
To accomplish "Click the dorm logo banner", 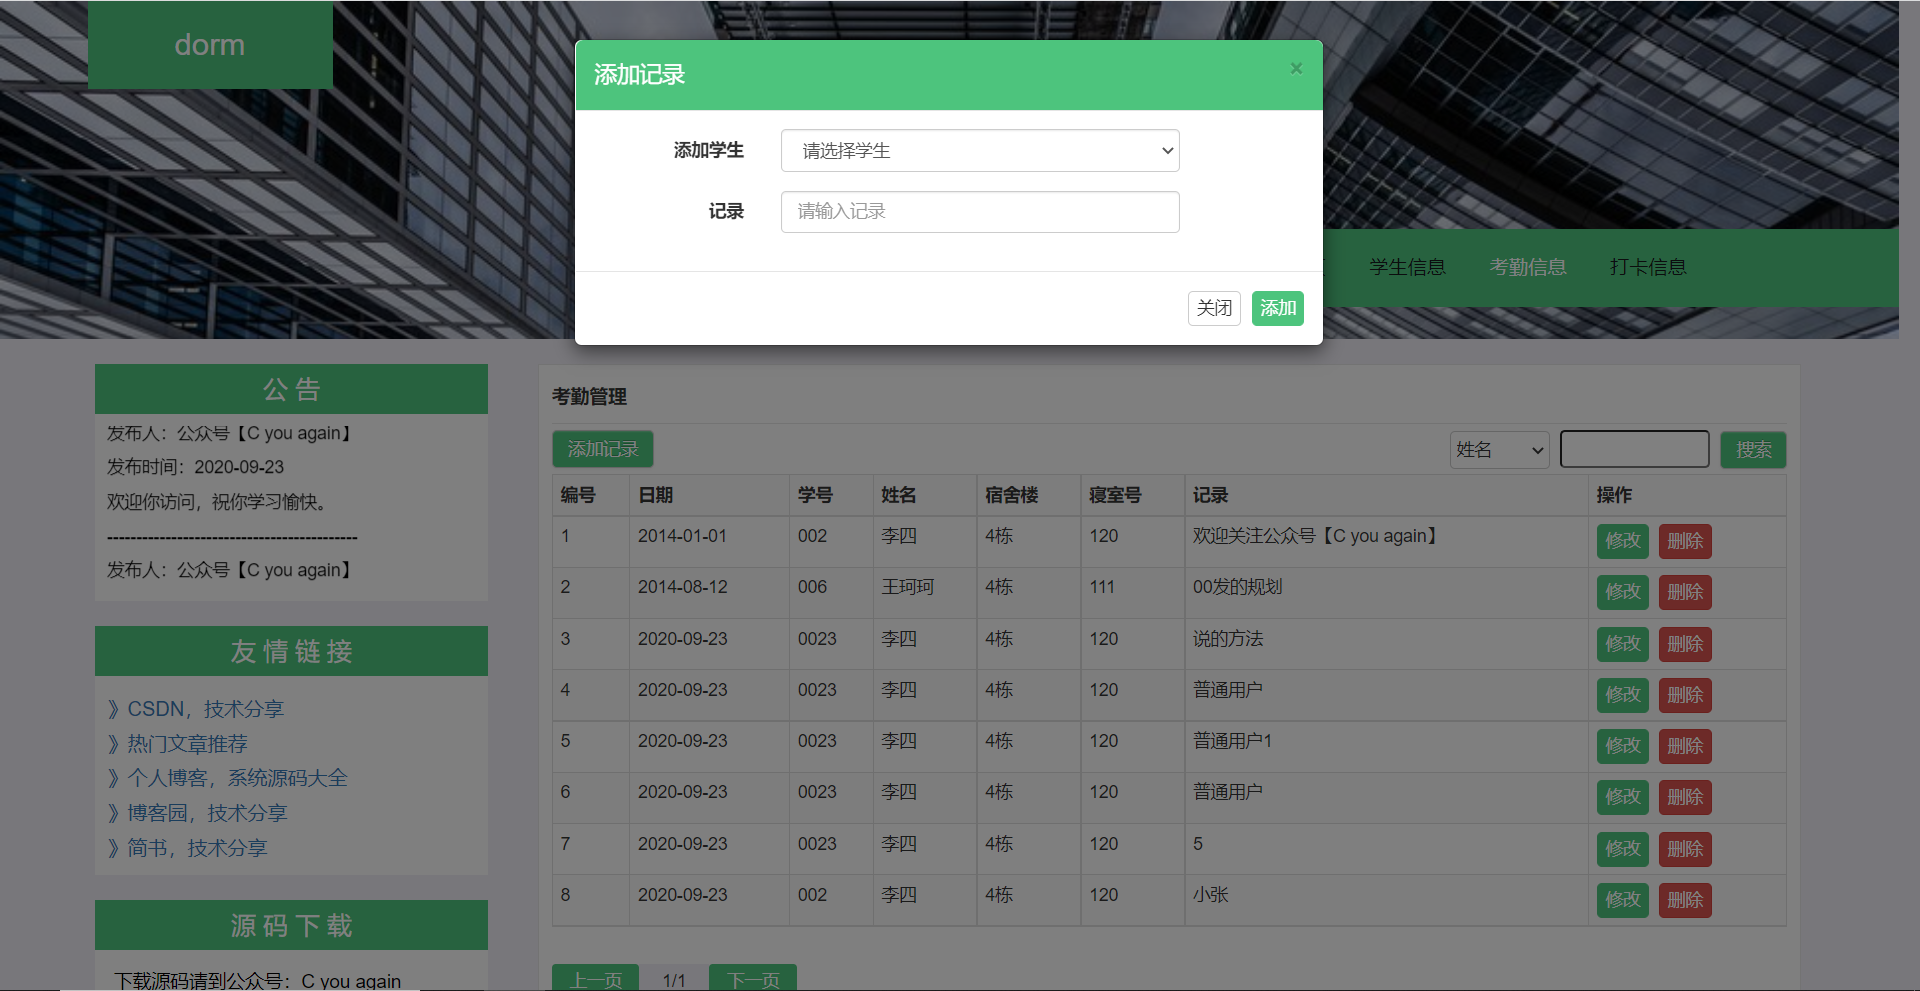I will [210, 45].
